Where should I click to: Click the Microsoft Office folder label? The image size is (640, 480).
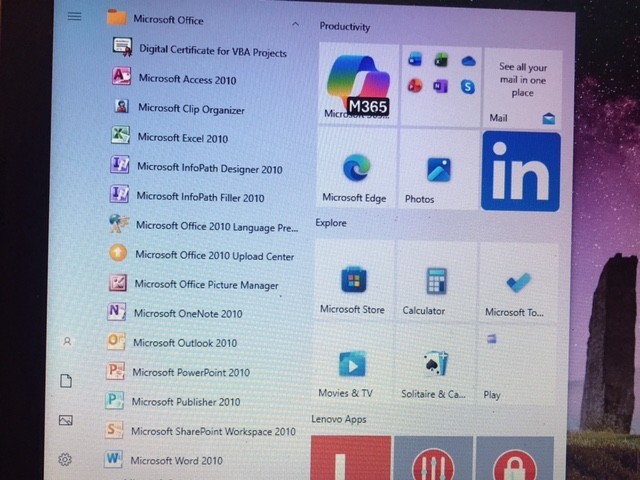pos(168,20)
